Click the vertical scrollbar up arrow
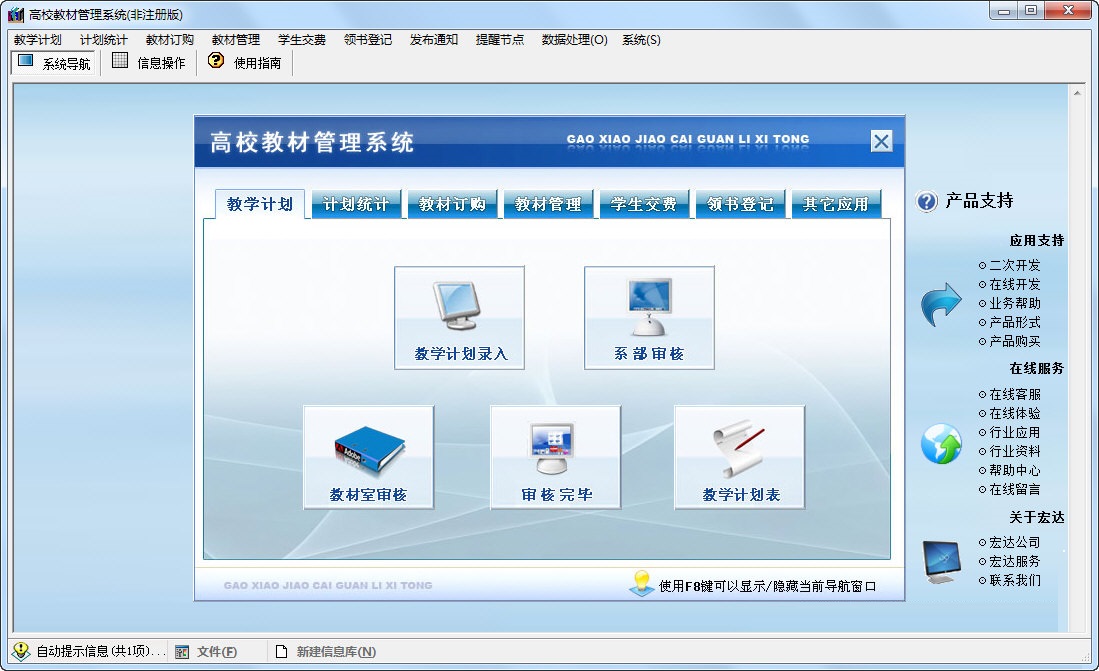 [x=1077, y=93]
